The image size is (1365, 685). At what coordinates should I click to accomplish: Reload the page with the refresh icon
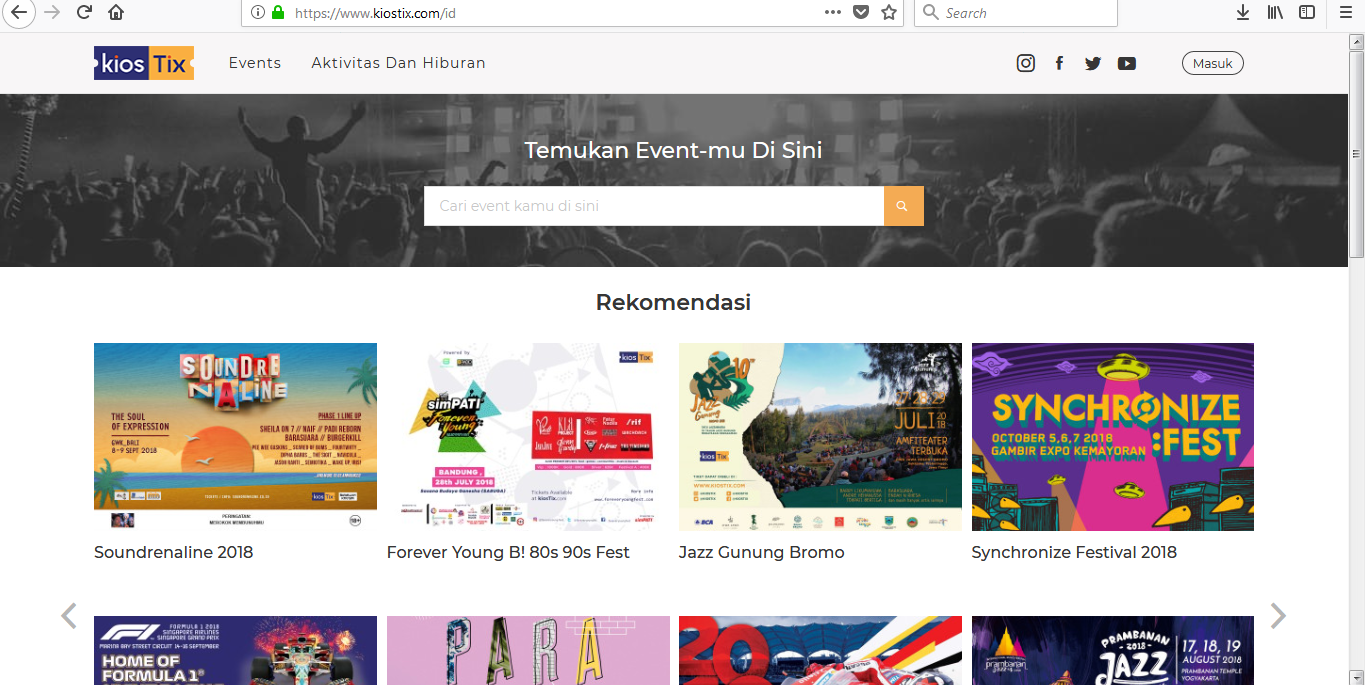(x=84, y=12)
